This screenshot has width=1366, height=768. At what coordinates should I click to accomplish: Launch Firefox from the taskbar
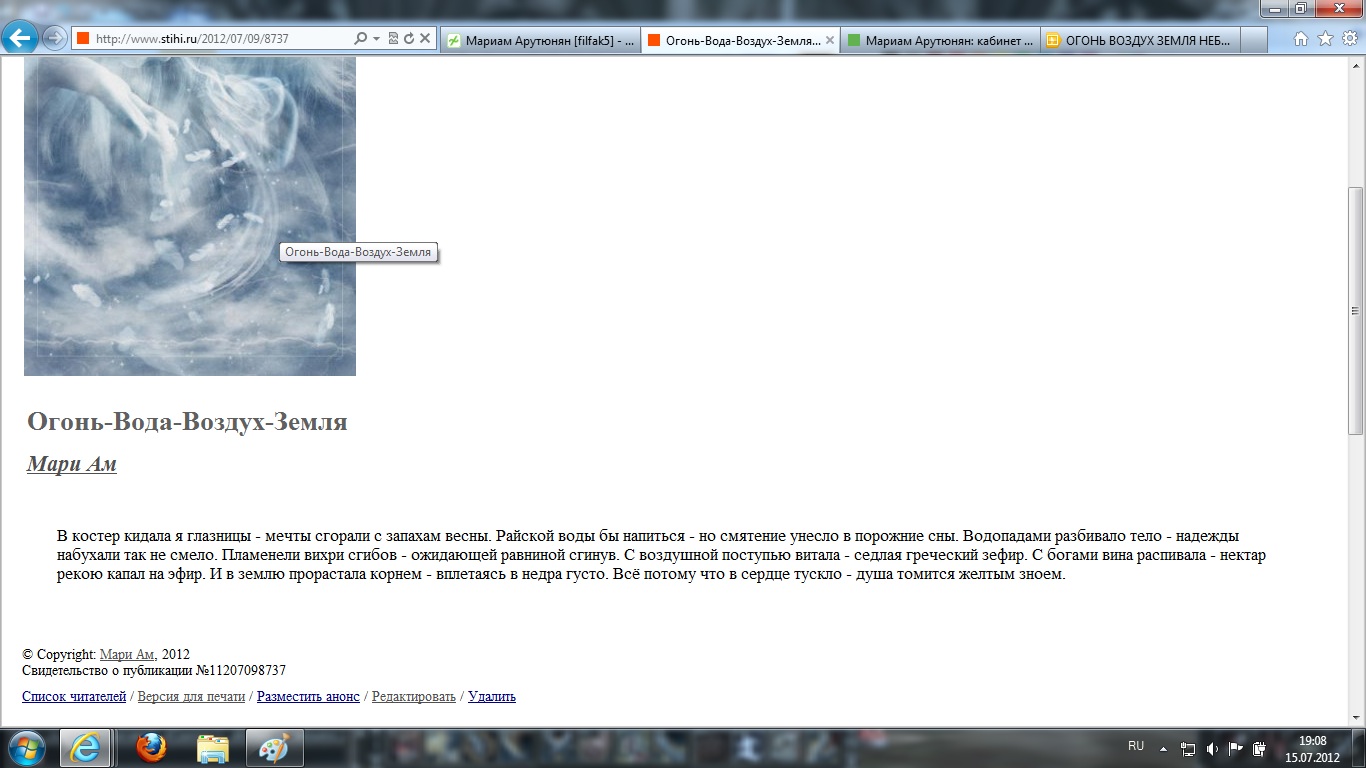coord(151,748)
